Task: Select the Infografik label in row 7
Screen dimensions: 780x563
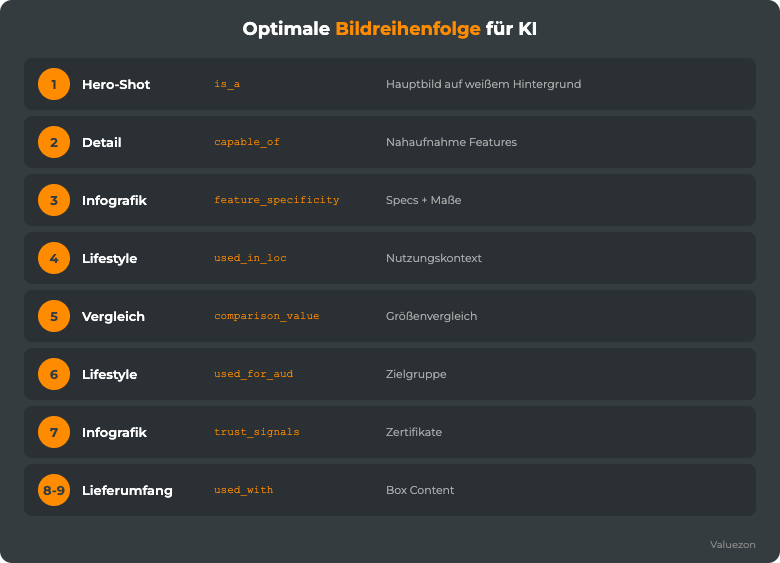Action: click(x=114, y=433)
